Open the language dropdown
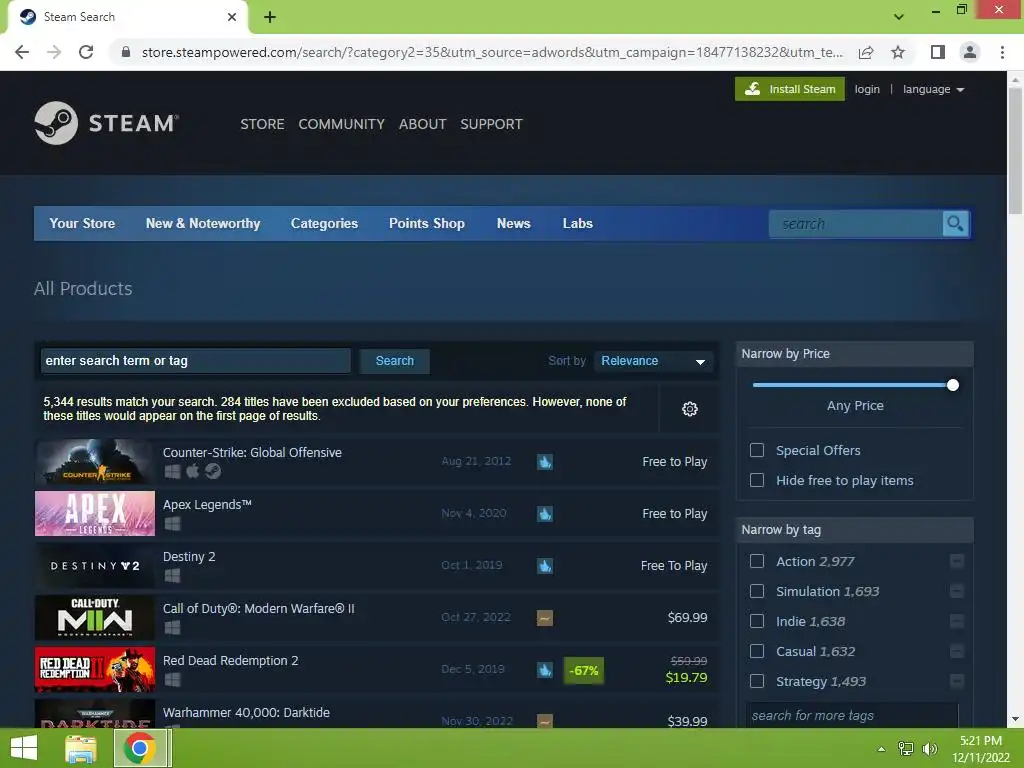The height and width of the screenshot is (768, 1024). (x=933, y=89)
